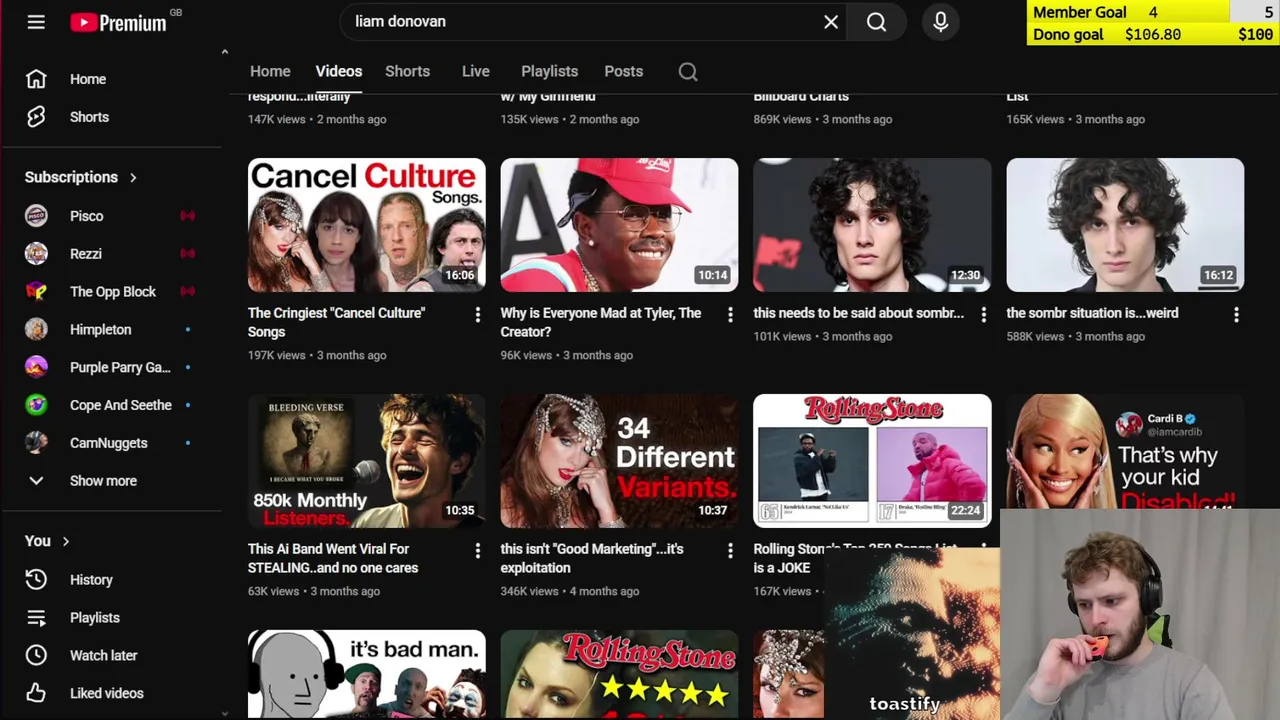Viewport: 1280px width, 720px height.
Task: Open 'it's bad man.' video thumbnail
Action: tap(366, 674)
